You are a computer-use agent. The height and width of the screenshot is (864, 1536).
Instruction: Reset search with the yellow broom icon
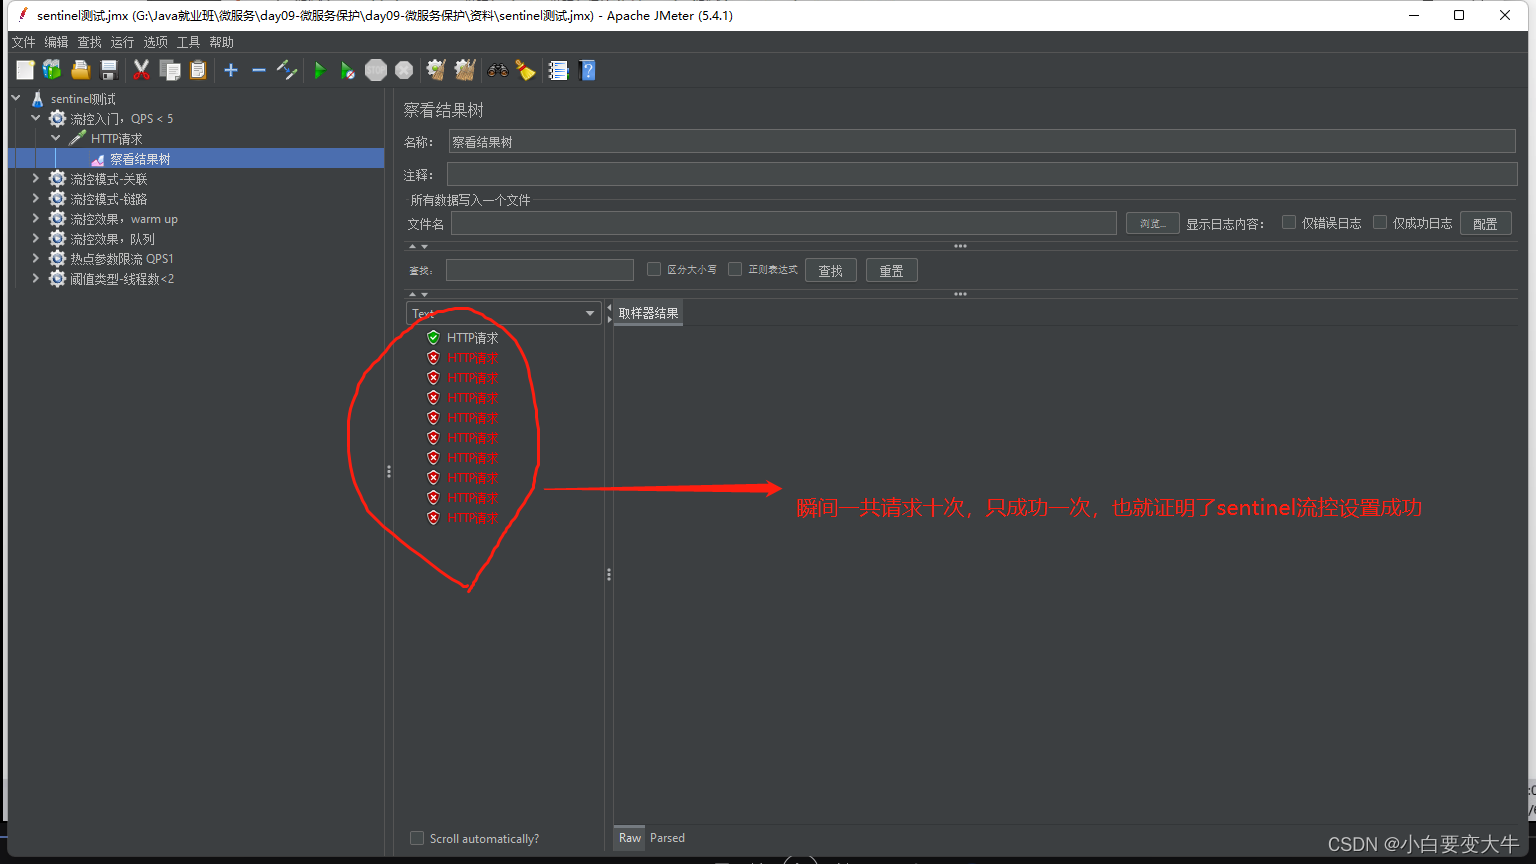pyautogui.click(x=525, y=70)
